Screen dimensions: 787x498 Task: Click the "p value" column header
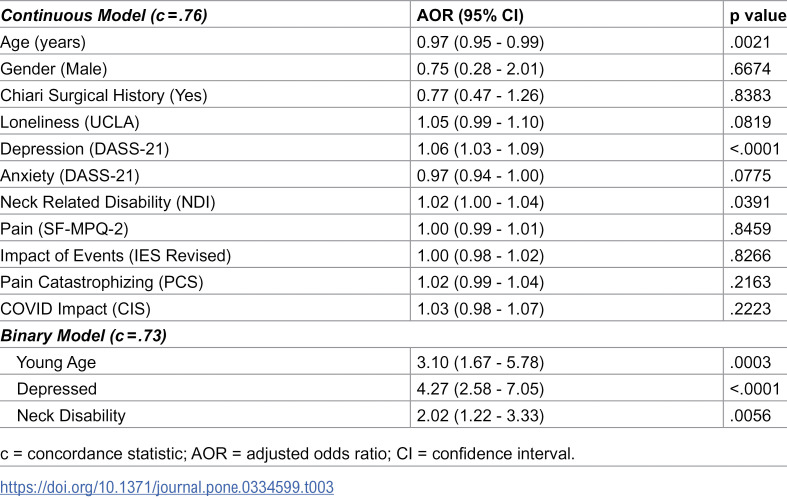point(755,14)
